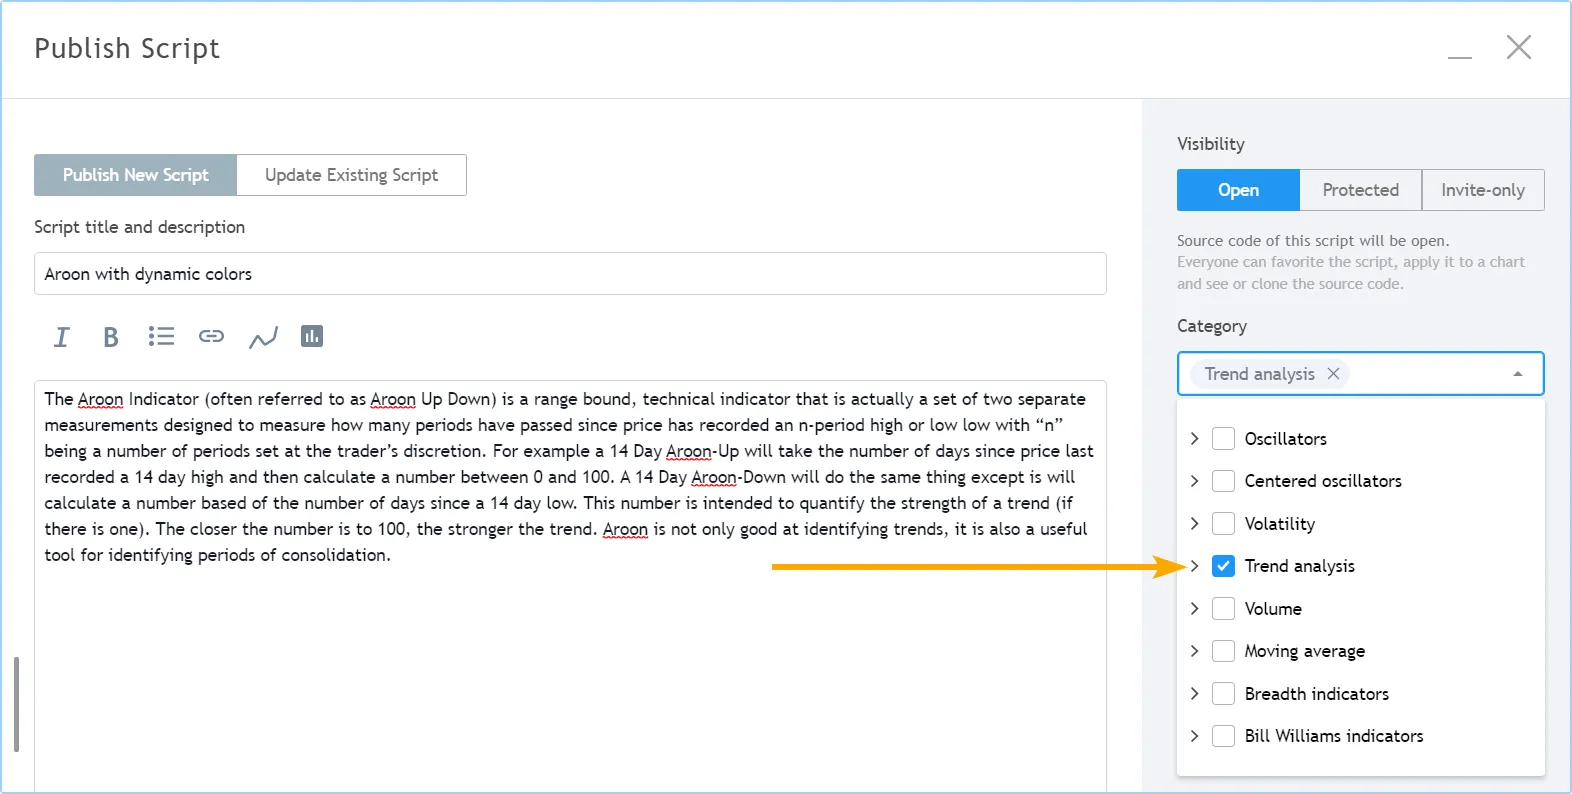Minimize the Publish Script dialog

(1460, 49)
